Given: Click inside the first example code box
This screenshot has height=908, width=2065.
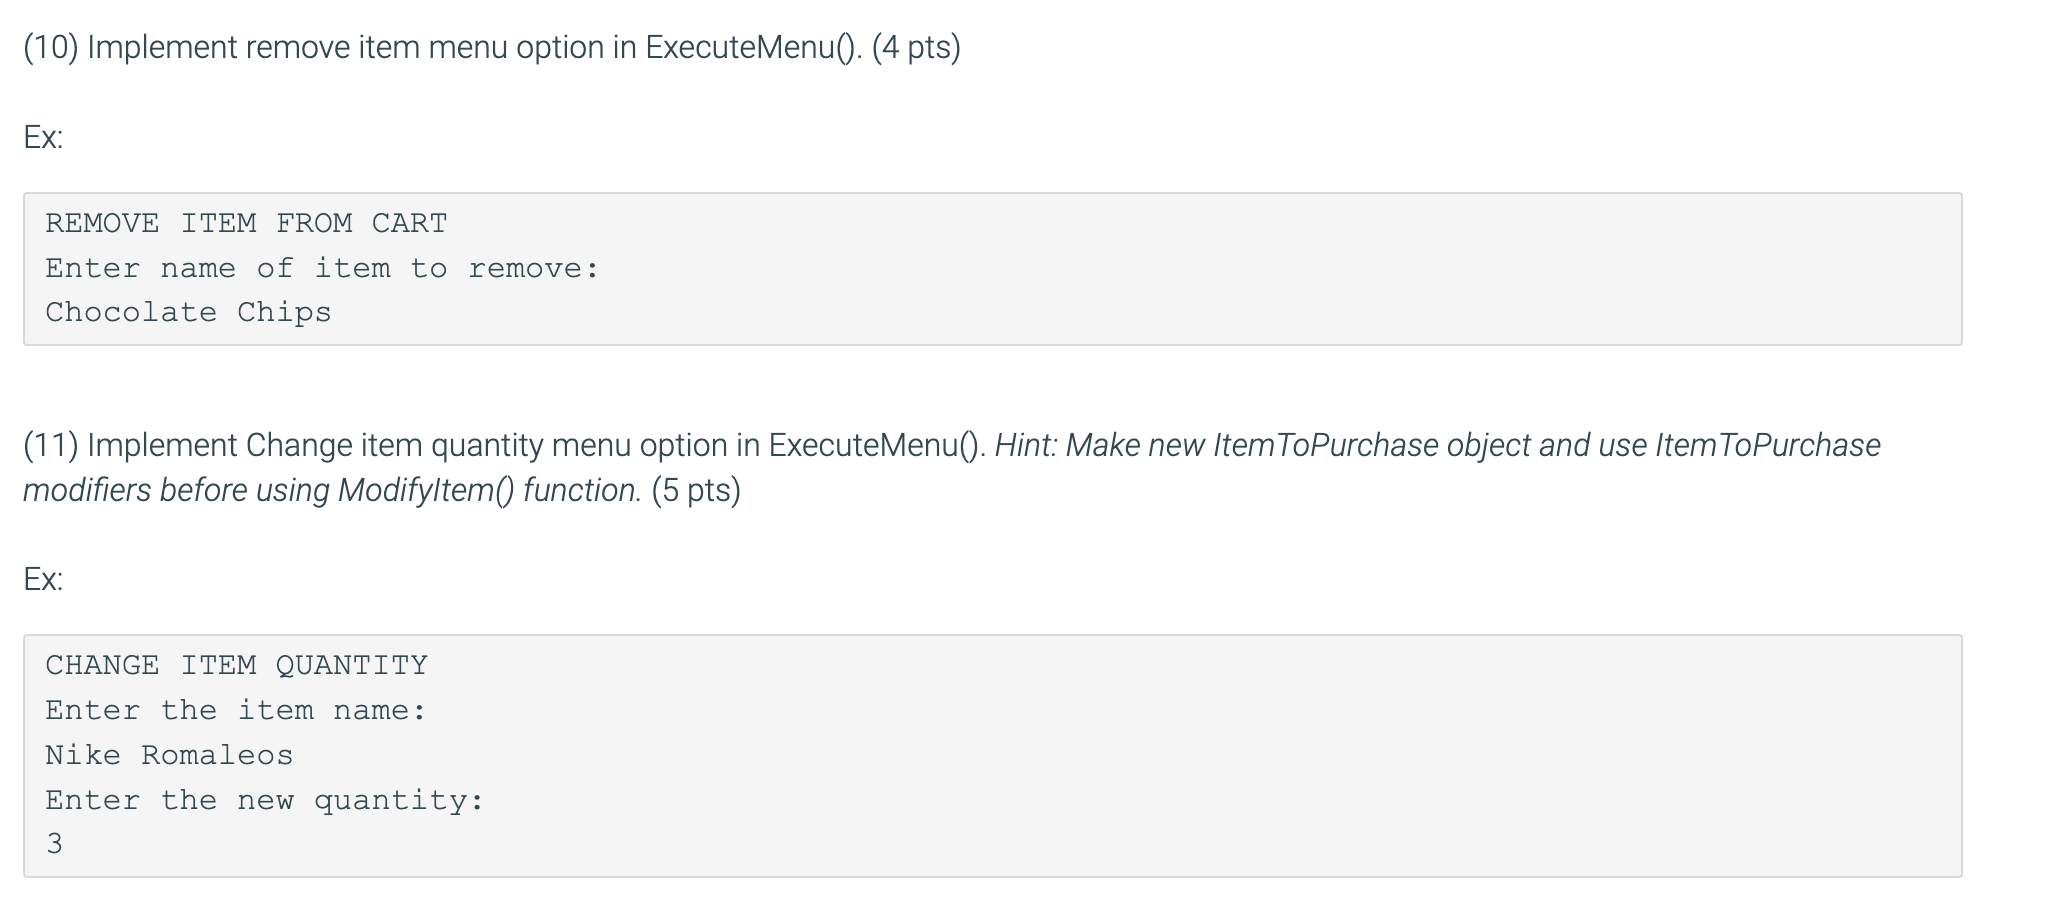Looking at the screenshot, I should click(992, 269).
